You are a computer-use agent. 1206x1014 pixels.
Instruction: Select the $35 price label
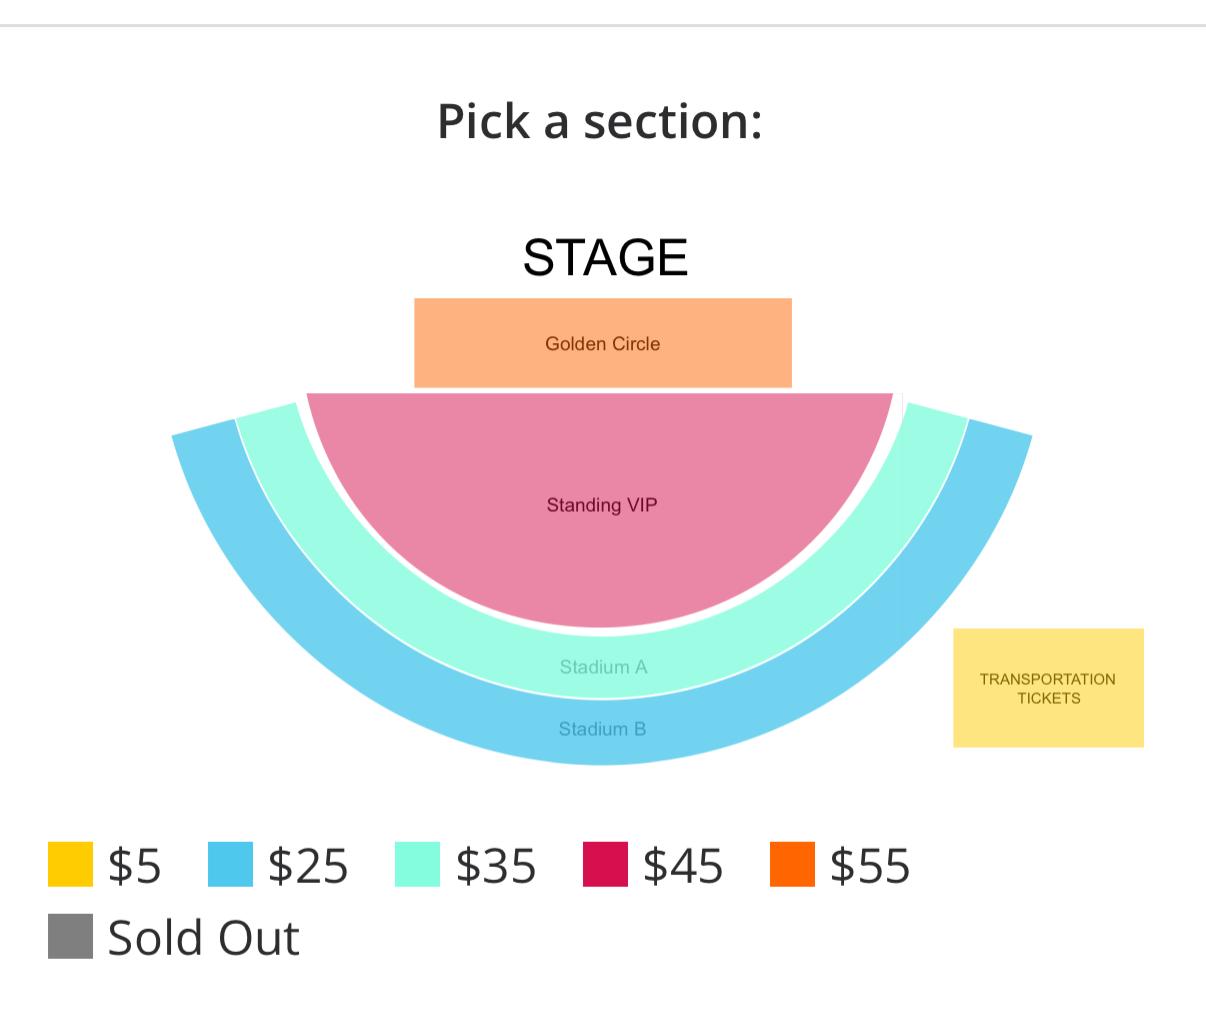click(496, 865)
